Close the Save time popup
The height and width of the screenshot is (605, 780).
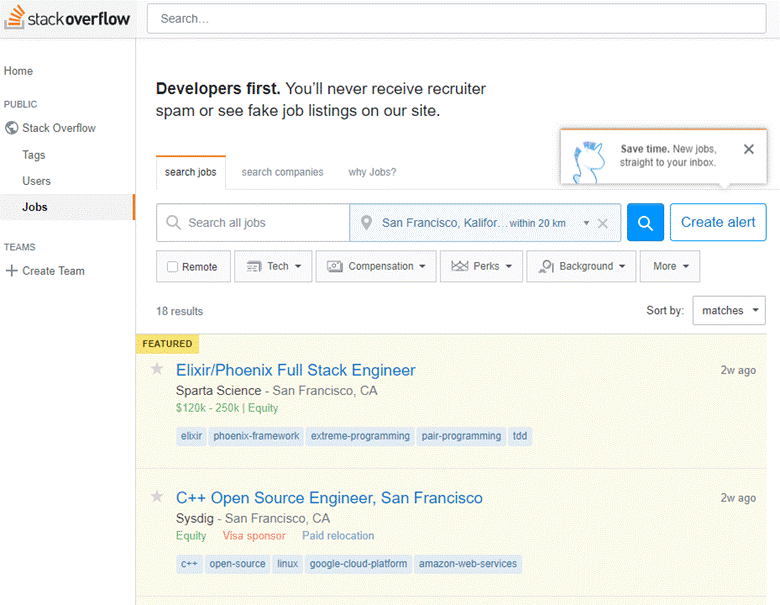[x=749, y=149]
